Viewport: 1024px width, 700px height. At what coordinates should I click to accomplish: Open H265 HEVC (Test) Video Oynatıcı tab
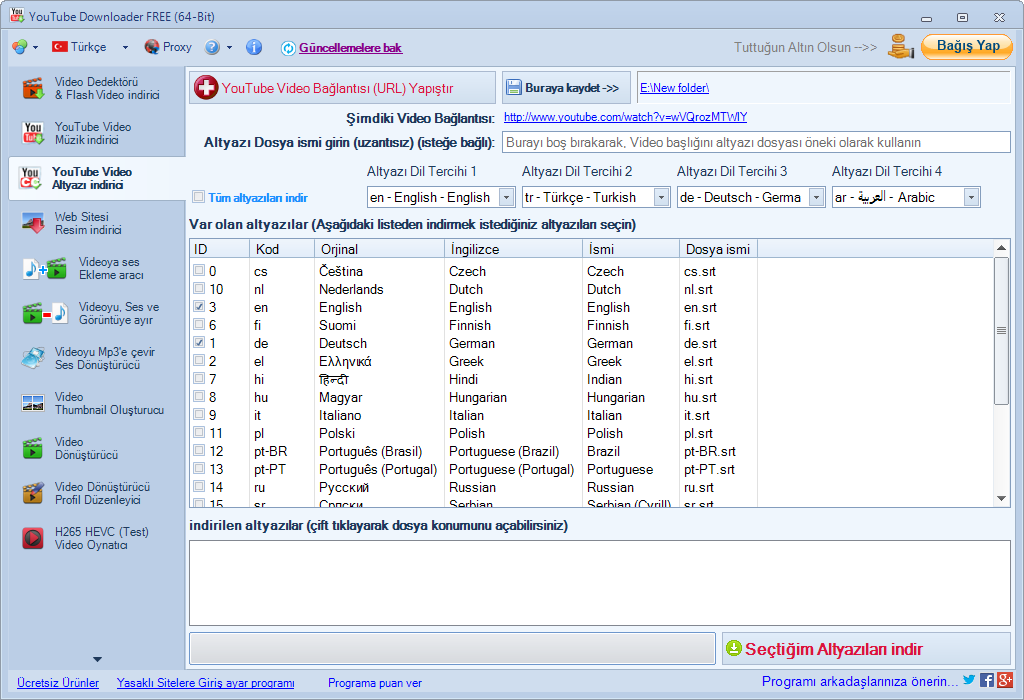tap(97, 538)
